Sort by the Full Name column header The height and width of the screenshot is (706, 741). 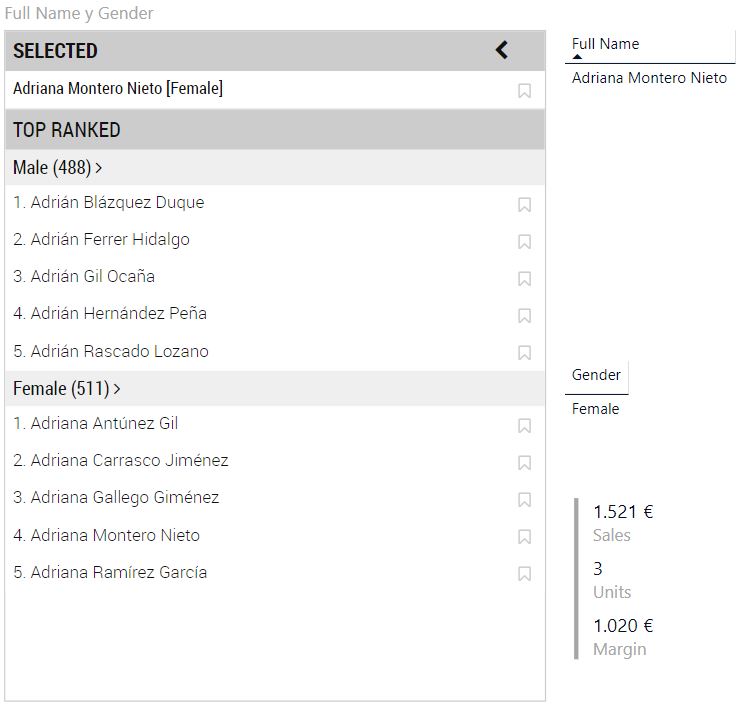coord(605,44)
